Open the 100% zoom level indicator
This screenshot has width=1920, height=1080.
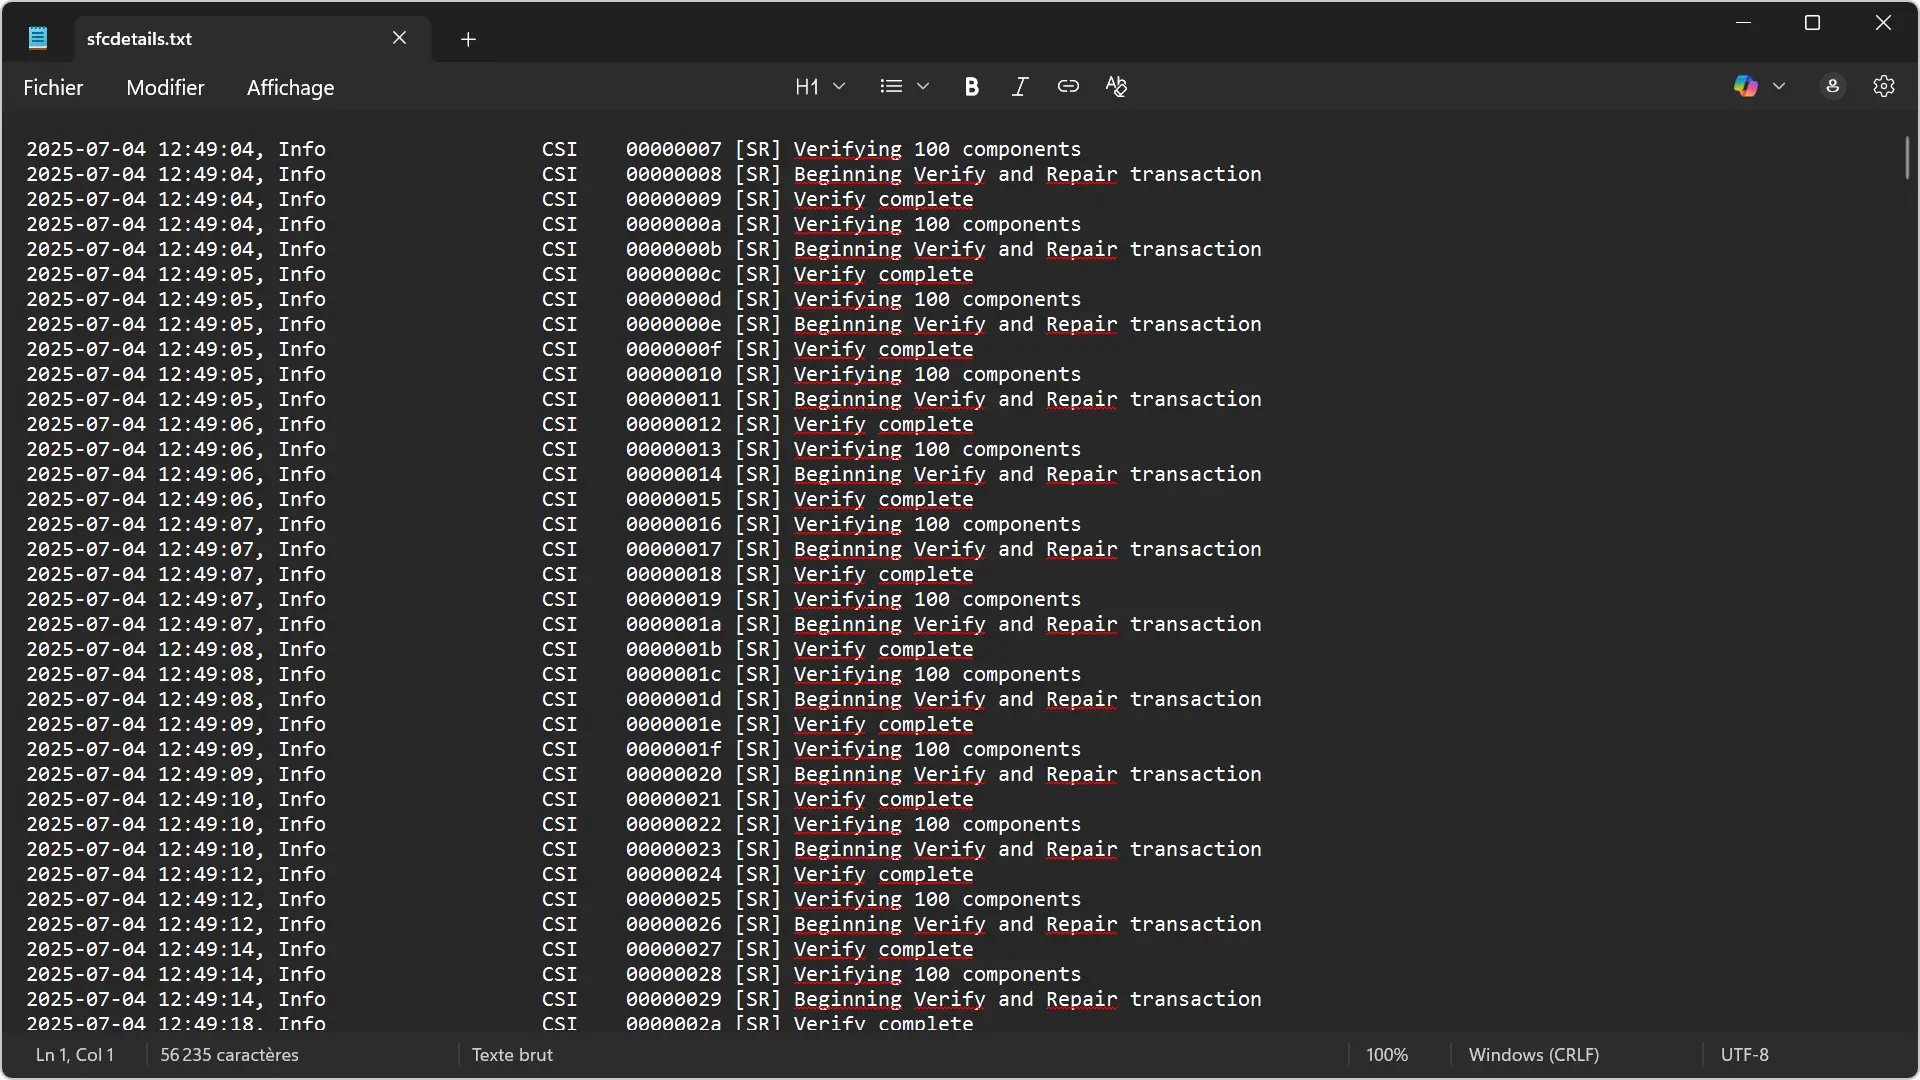(x=1387, y=1055)
